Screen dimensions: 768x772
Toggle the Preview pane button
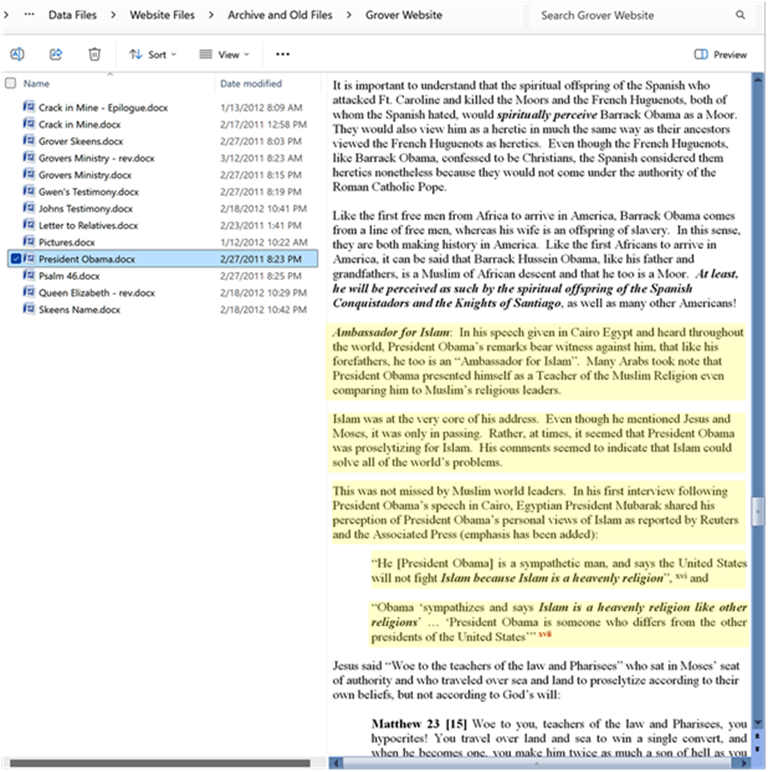[x=721, y=55]
